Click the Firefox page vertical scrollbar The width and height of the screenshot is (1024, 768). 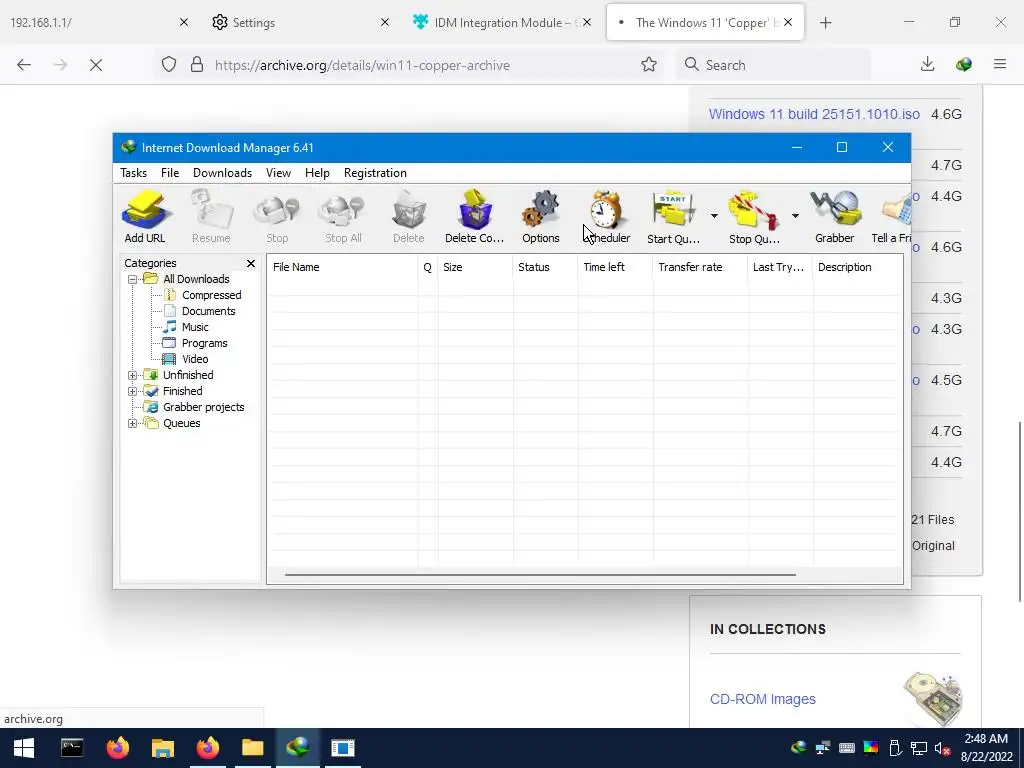pos(1019,512)
